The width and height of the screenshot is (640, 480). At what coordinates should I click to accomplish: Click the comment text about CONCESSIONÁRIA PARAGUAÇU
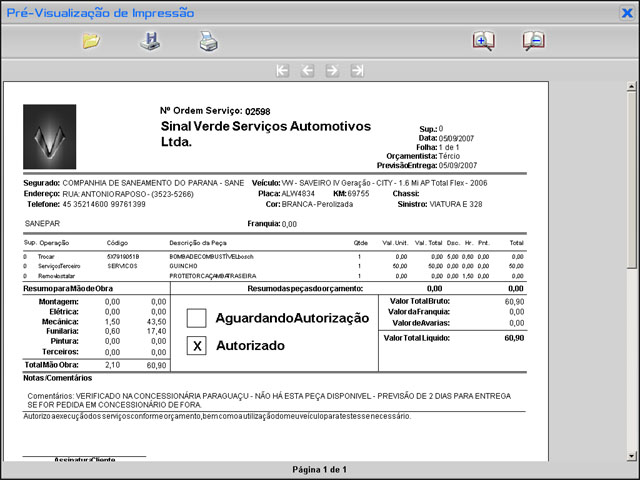click(x=269, y=400)
